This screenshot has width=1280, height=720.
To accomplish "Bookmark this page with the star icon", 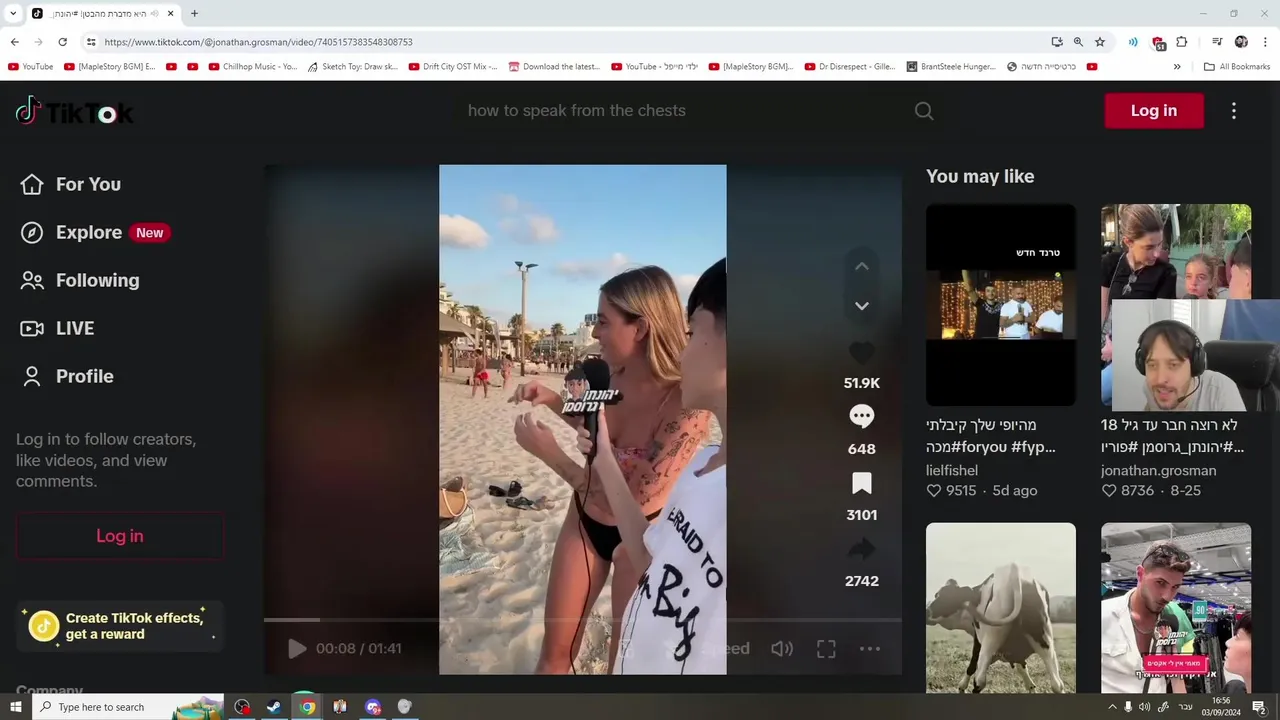I will 1100,42.
